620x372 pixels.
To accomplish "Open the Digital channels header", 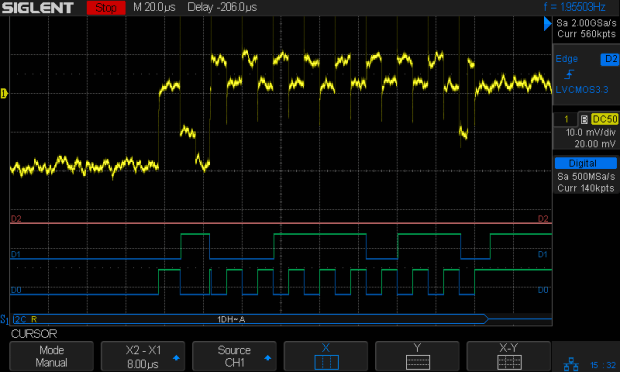I will (x=585, y=163).
